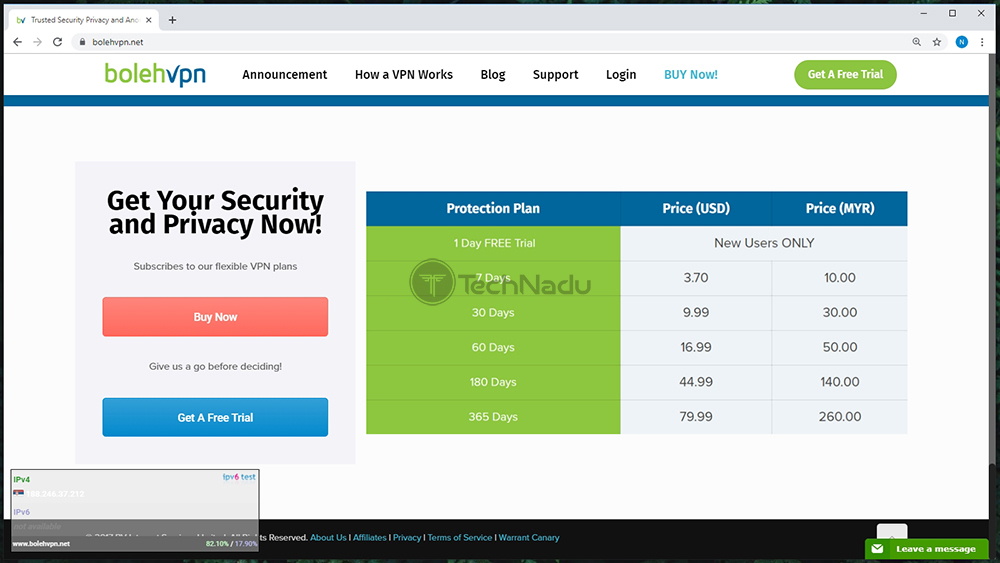Viewport: 1000px width, 563px height.
Task: Select the Trusted Security Privacy browser tab
Action: pyautogui.click(x=84, y=20)
